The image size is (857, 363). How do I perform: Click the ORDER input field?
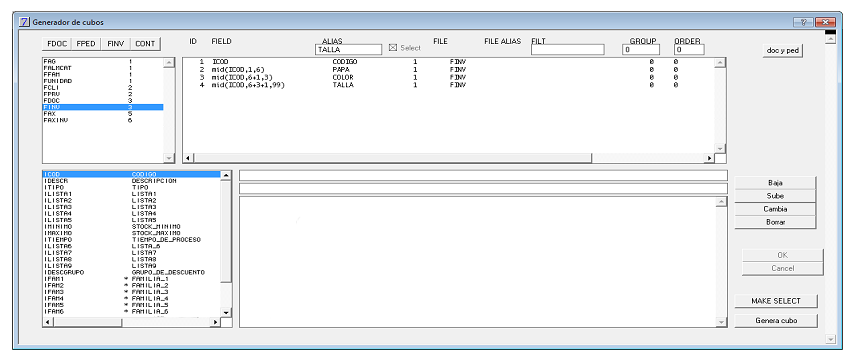tap(689, 50)
